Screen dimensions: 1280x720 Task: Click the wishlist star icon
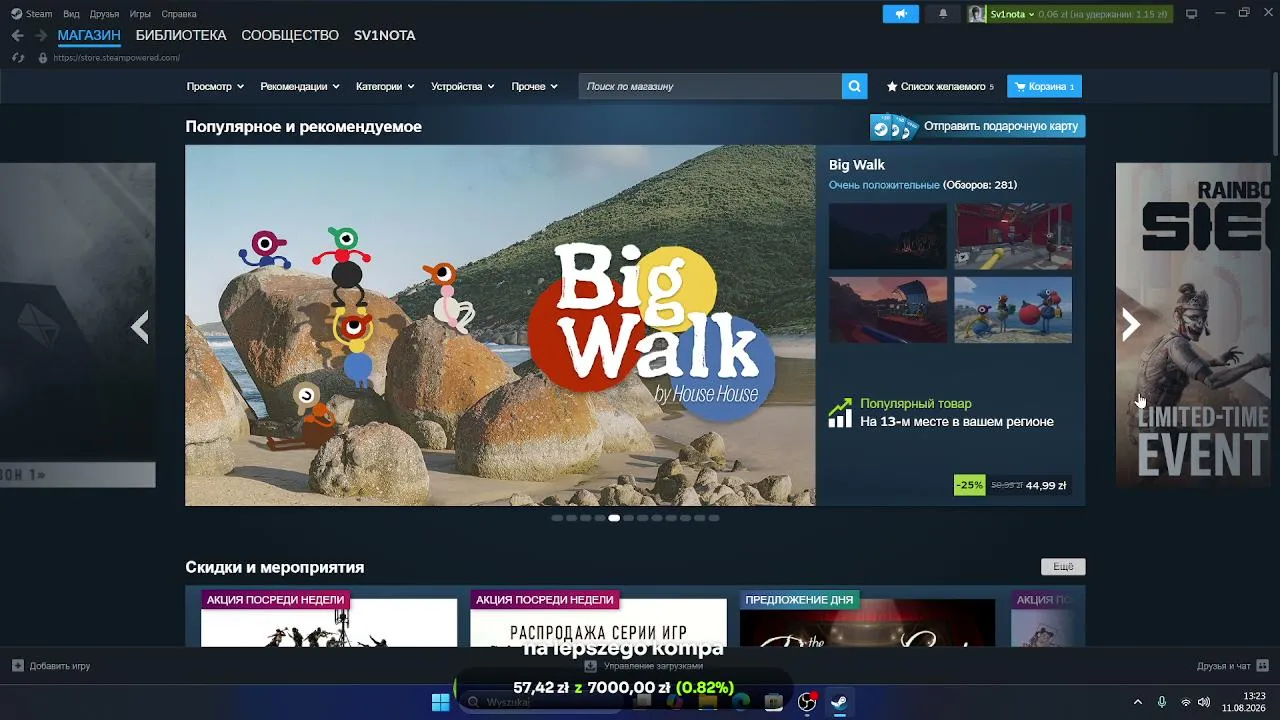point(892,87)
